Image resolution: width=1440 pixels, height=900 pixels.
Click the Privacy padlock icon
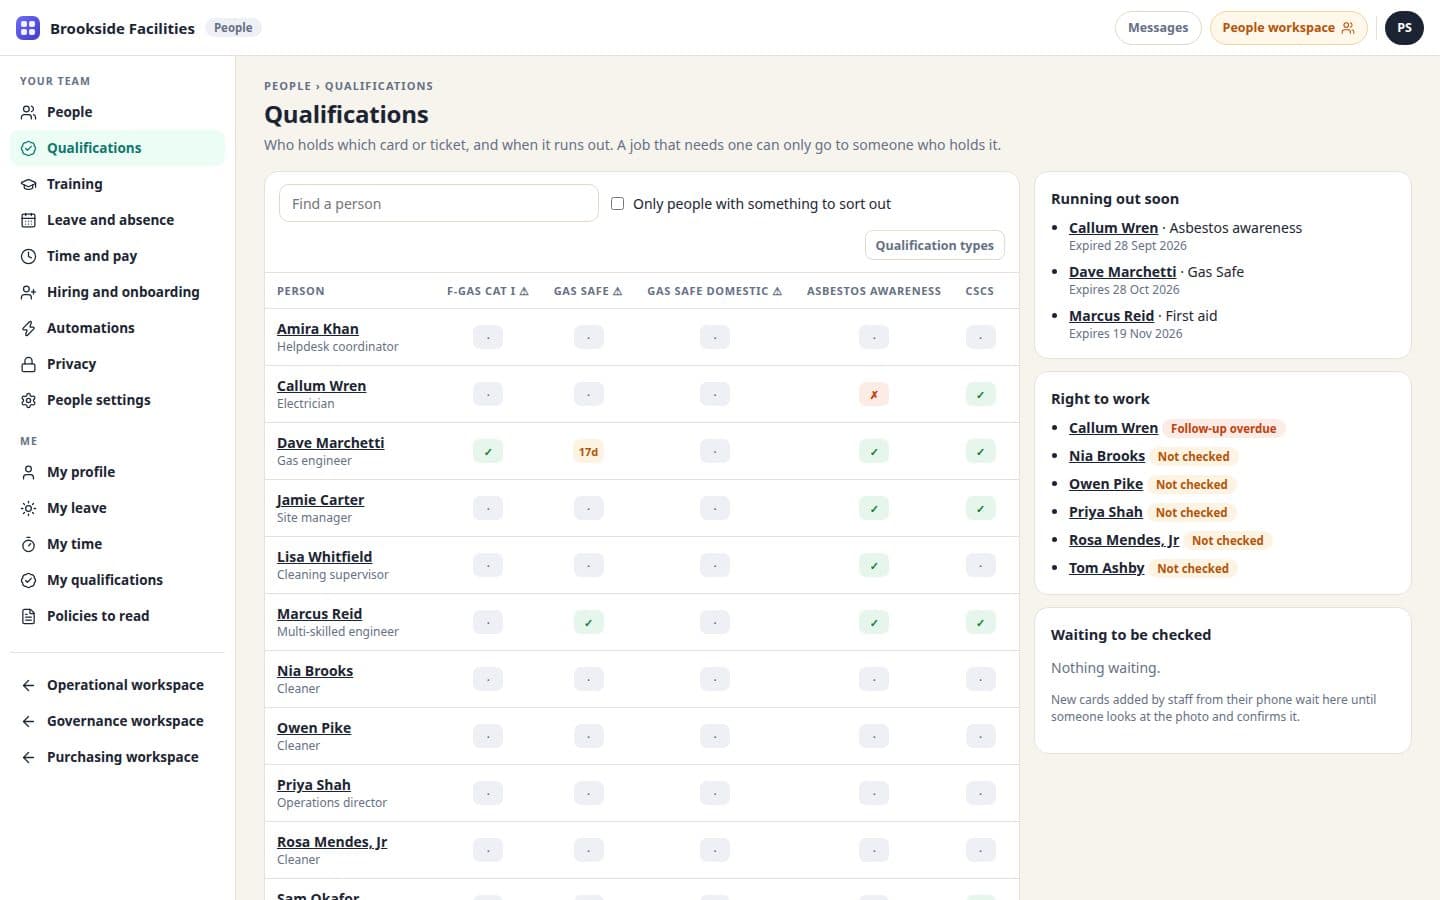click(29, 364)
